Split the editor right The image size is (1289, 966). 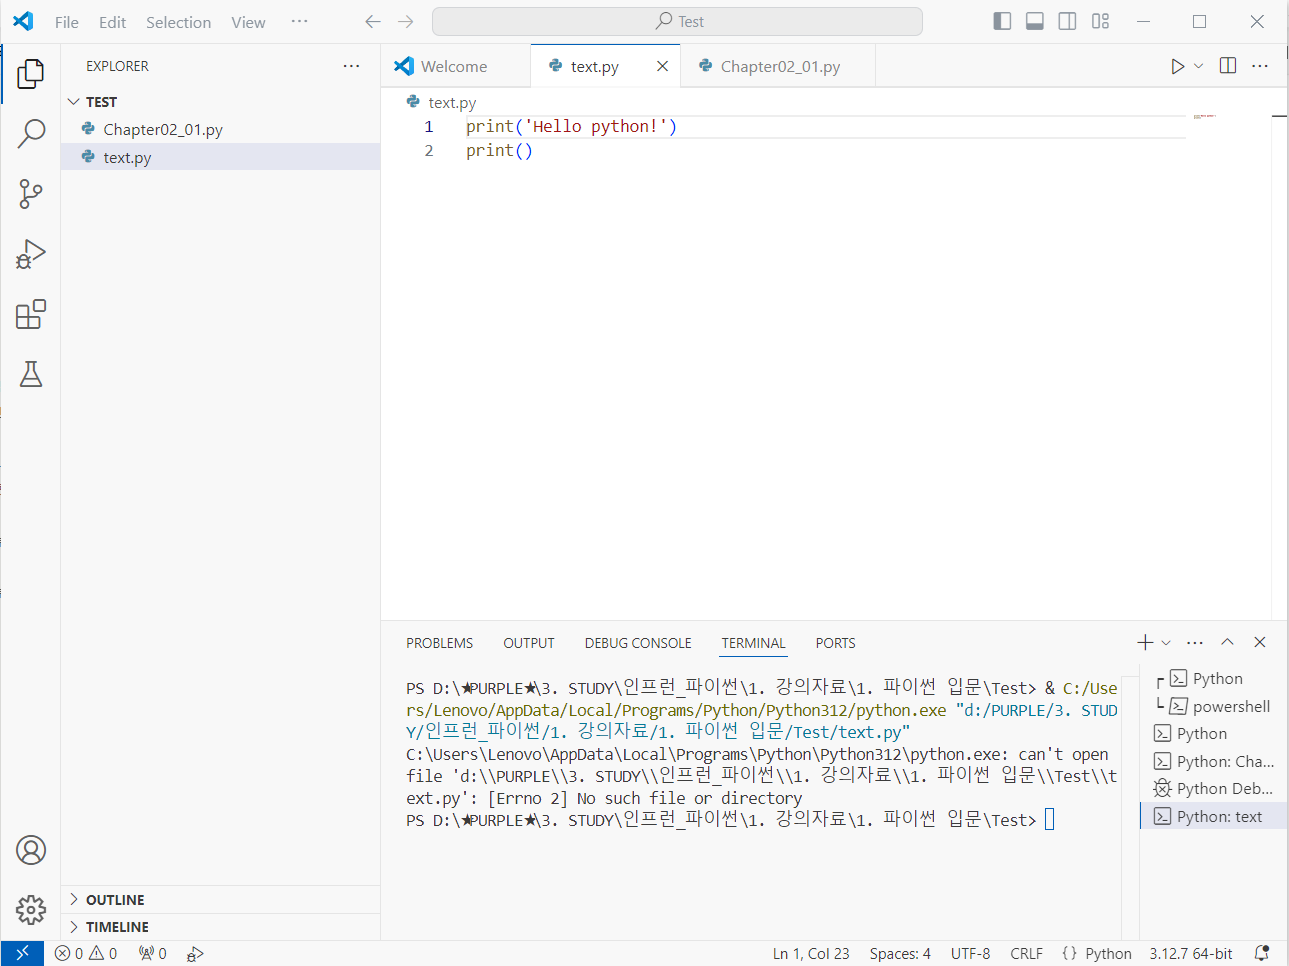click(1228, 66)
